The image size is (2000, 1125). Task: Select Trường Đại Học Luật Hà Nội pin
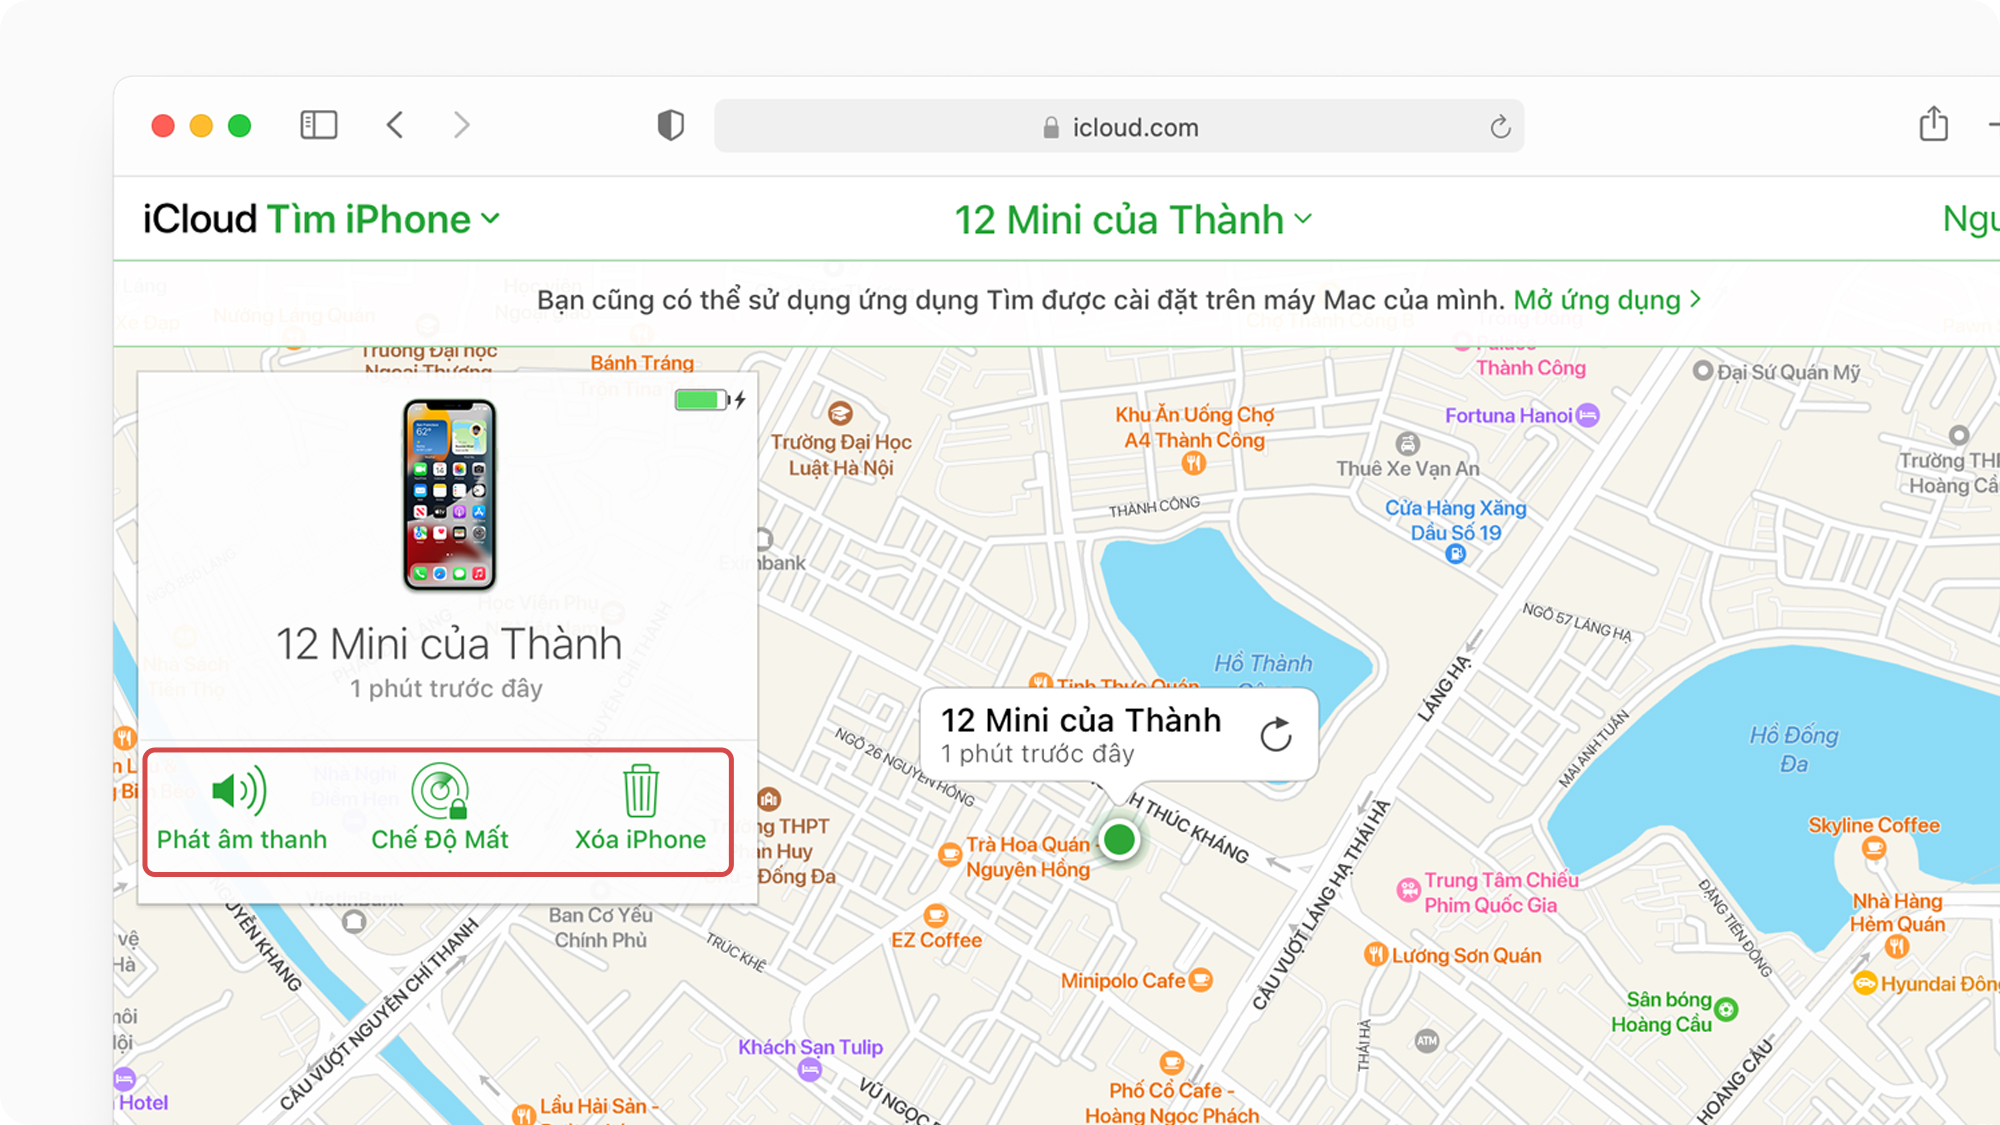tap(840, 413)
